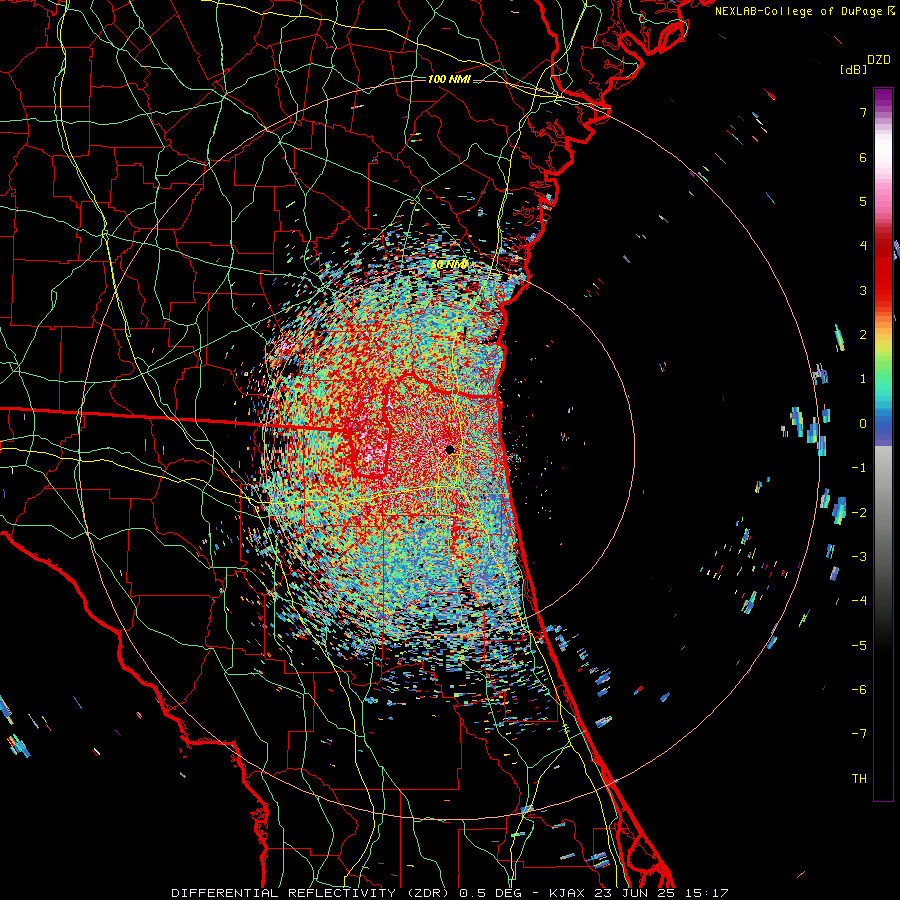
Task: Click the -4 value on the color scale
Action: click(859, 601)
